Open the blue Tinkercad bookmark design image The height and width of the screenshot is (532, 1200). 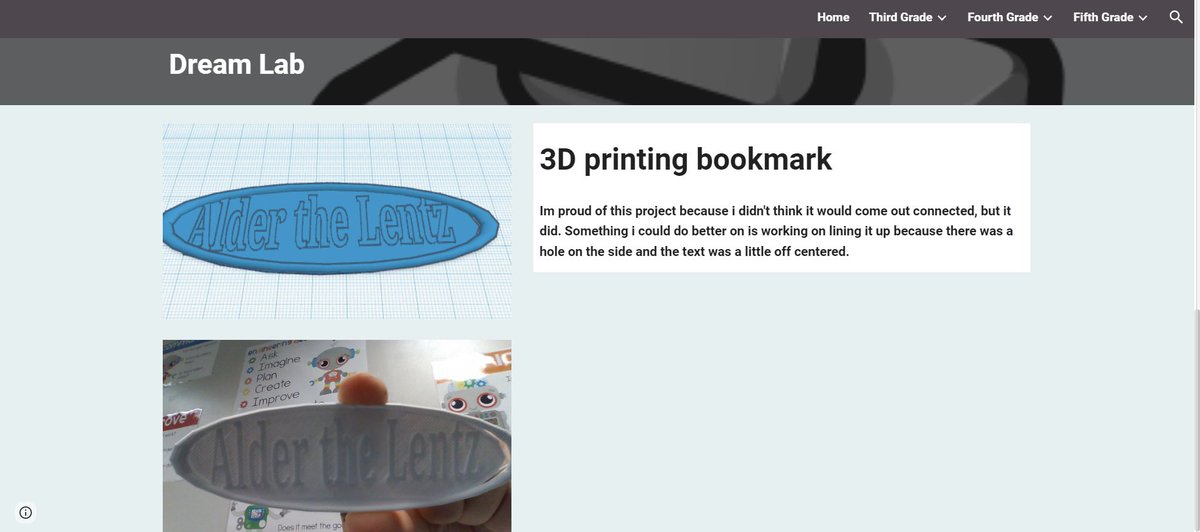point(337,221)
